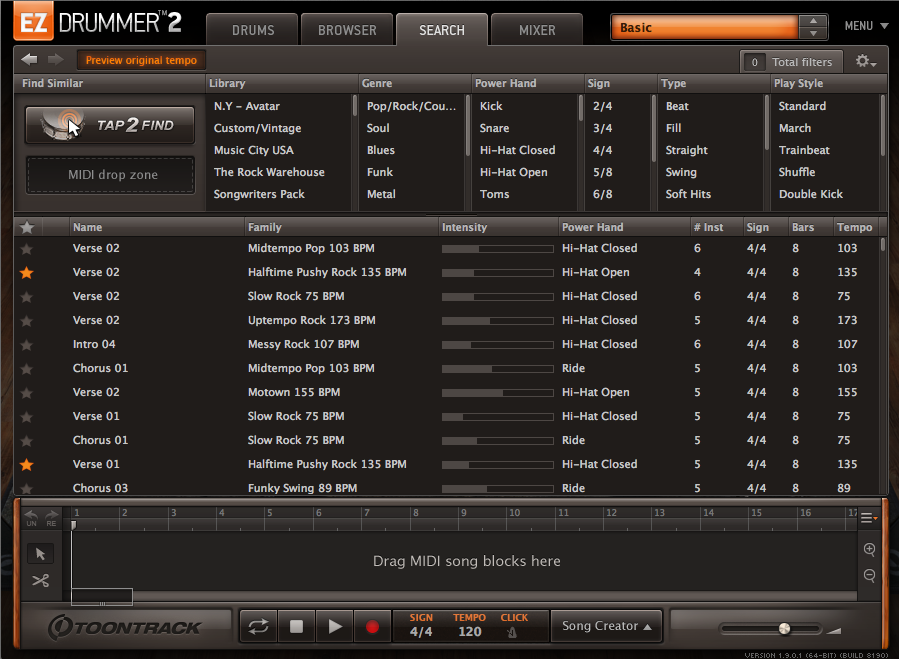Toggle loop playback mode

[x=258, y=625]
